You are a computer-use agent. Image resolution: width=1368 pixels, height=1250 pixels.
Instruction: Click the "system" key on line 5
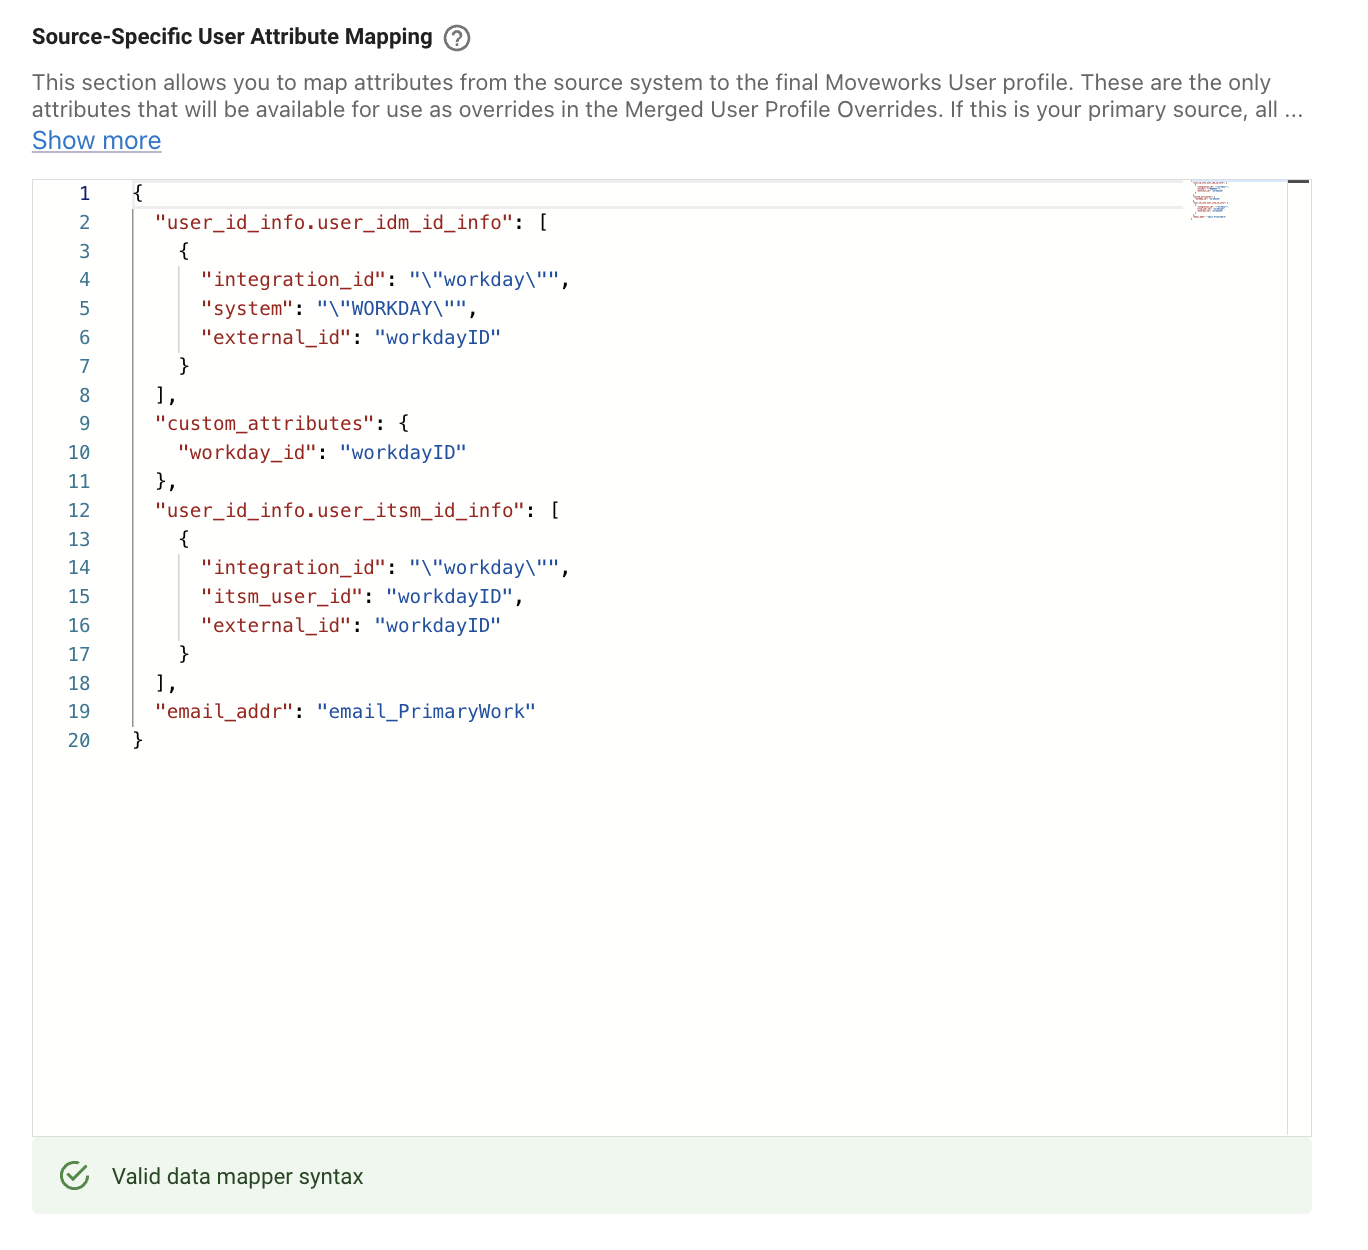click(247, 309)
